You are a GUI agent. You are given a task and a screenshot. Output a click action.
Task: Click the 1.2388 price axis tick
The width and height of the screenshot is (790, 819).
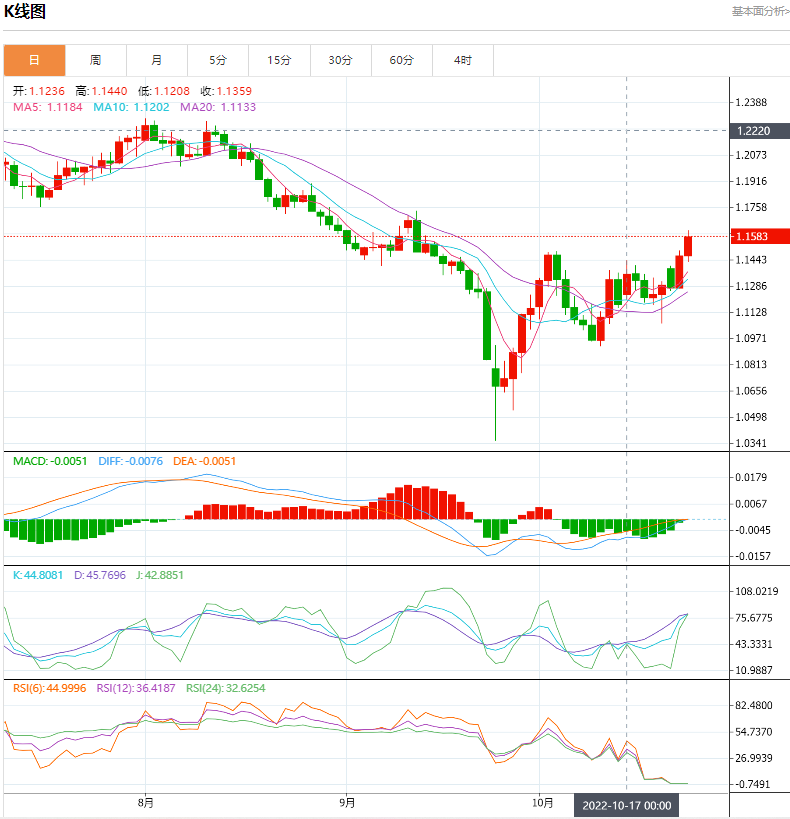point(751,102)
